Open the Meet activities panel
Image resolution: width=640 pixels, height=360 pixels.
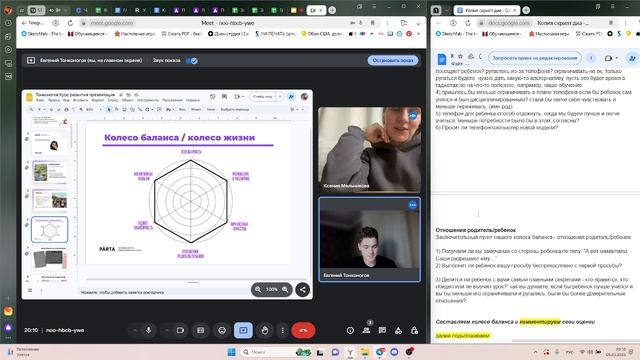(x=398, y=330)
